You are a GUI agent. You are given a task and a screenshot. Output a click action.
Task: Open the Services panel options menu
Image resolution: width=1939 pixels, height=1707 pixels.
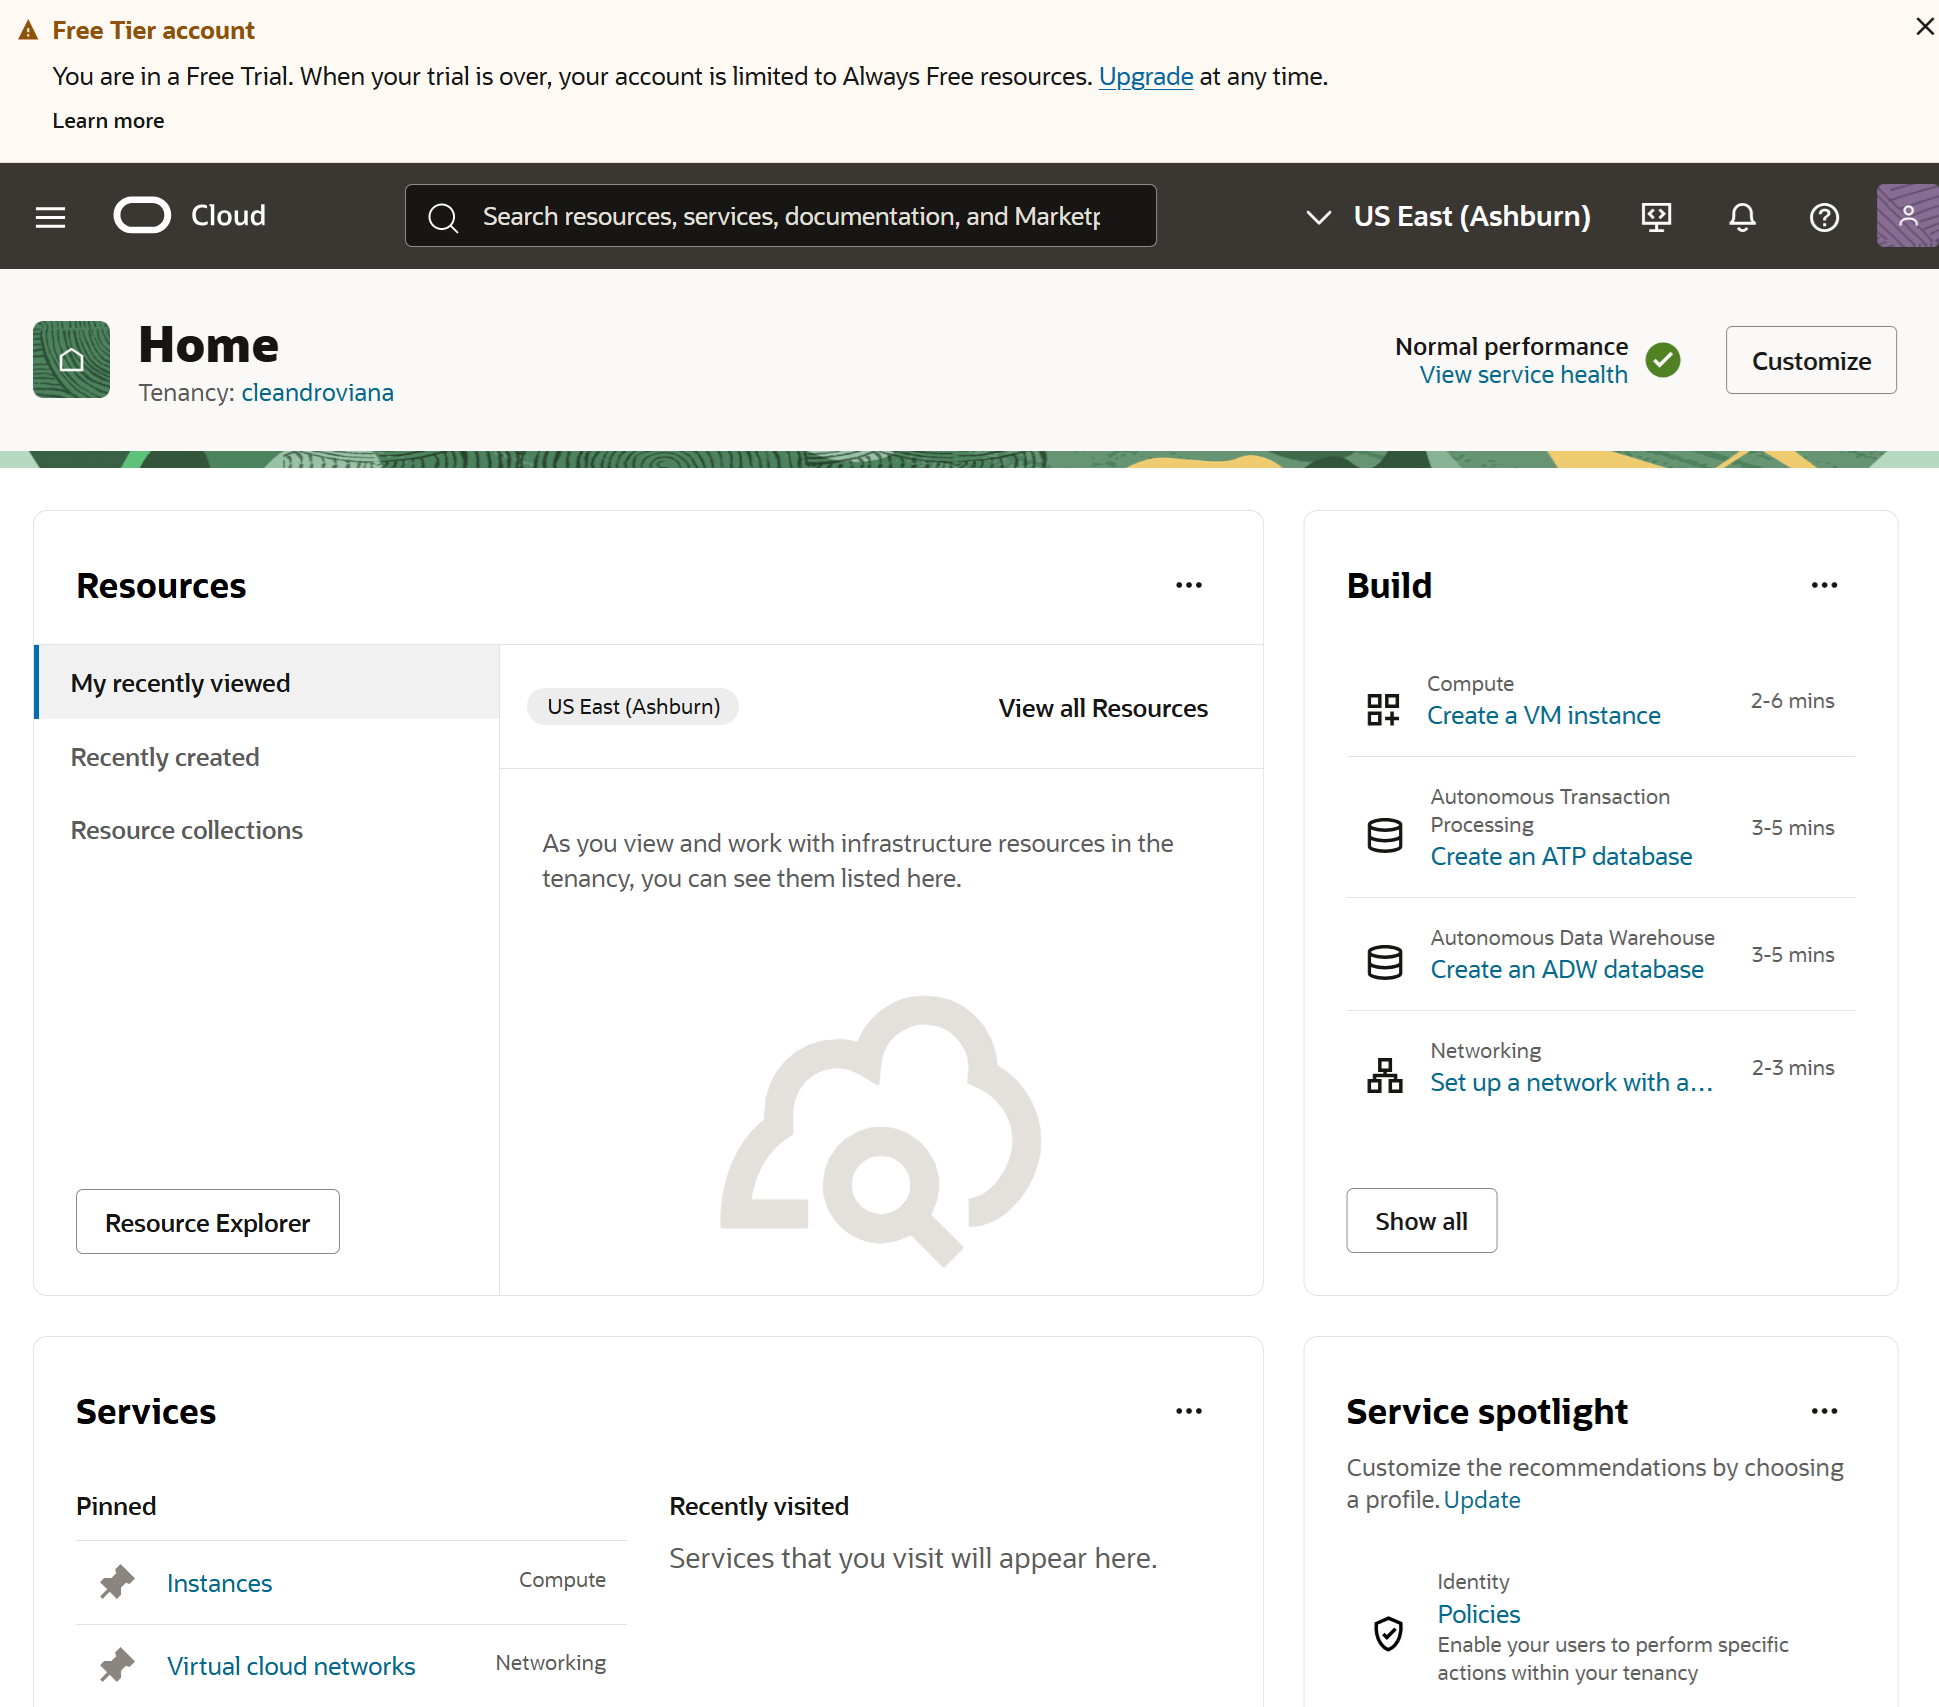click(1188, 1412)
